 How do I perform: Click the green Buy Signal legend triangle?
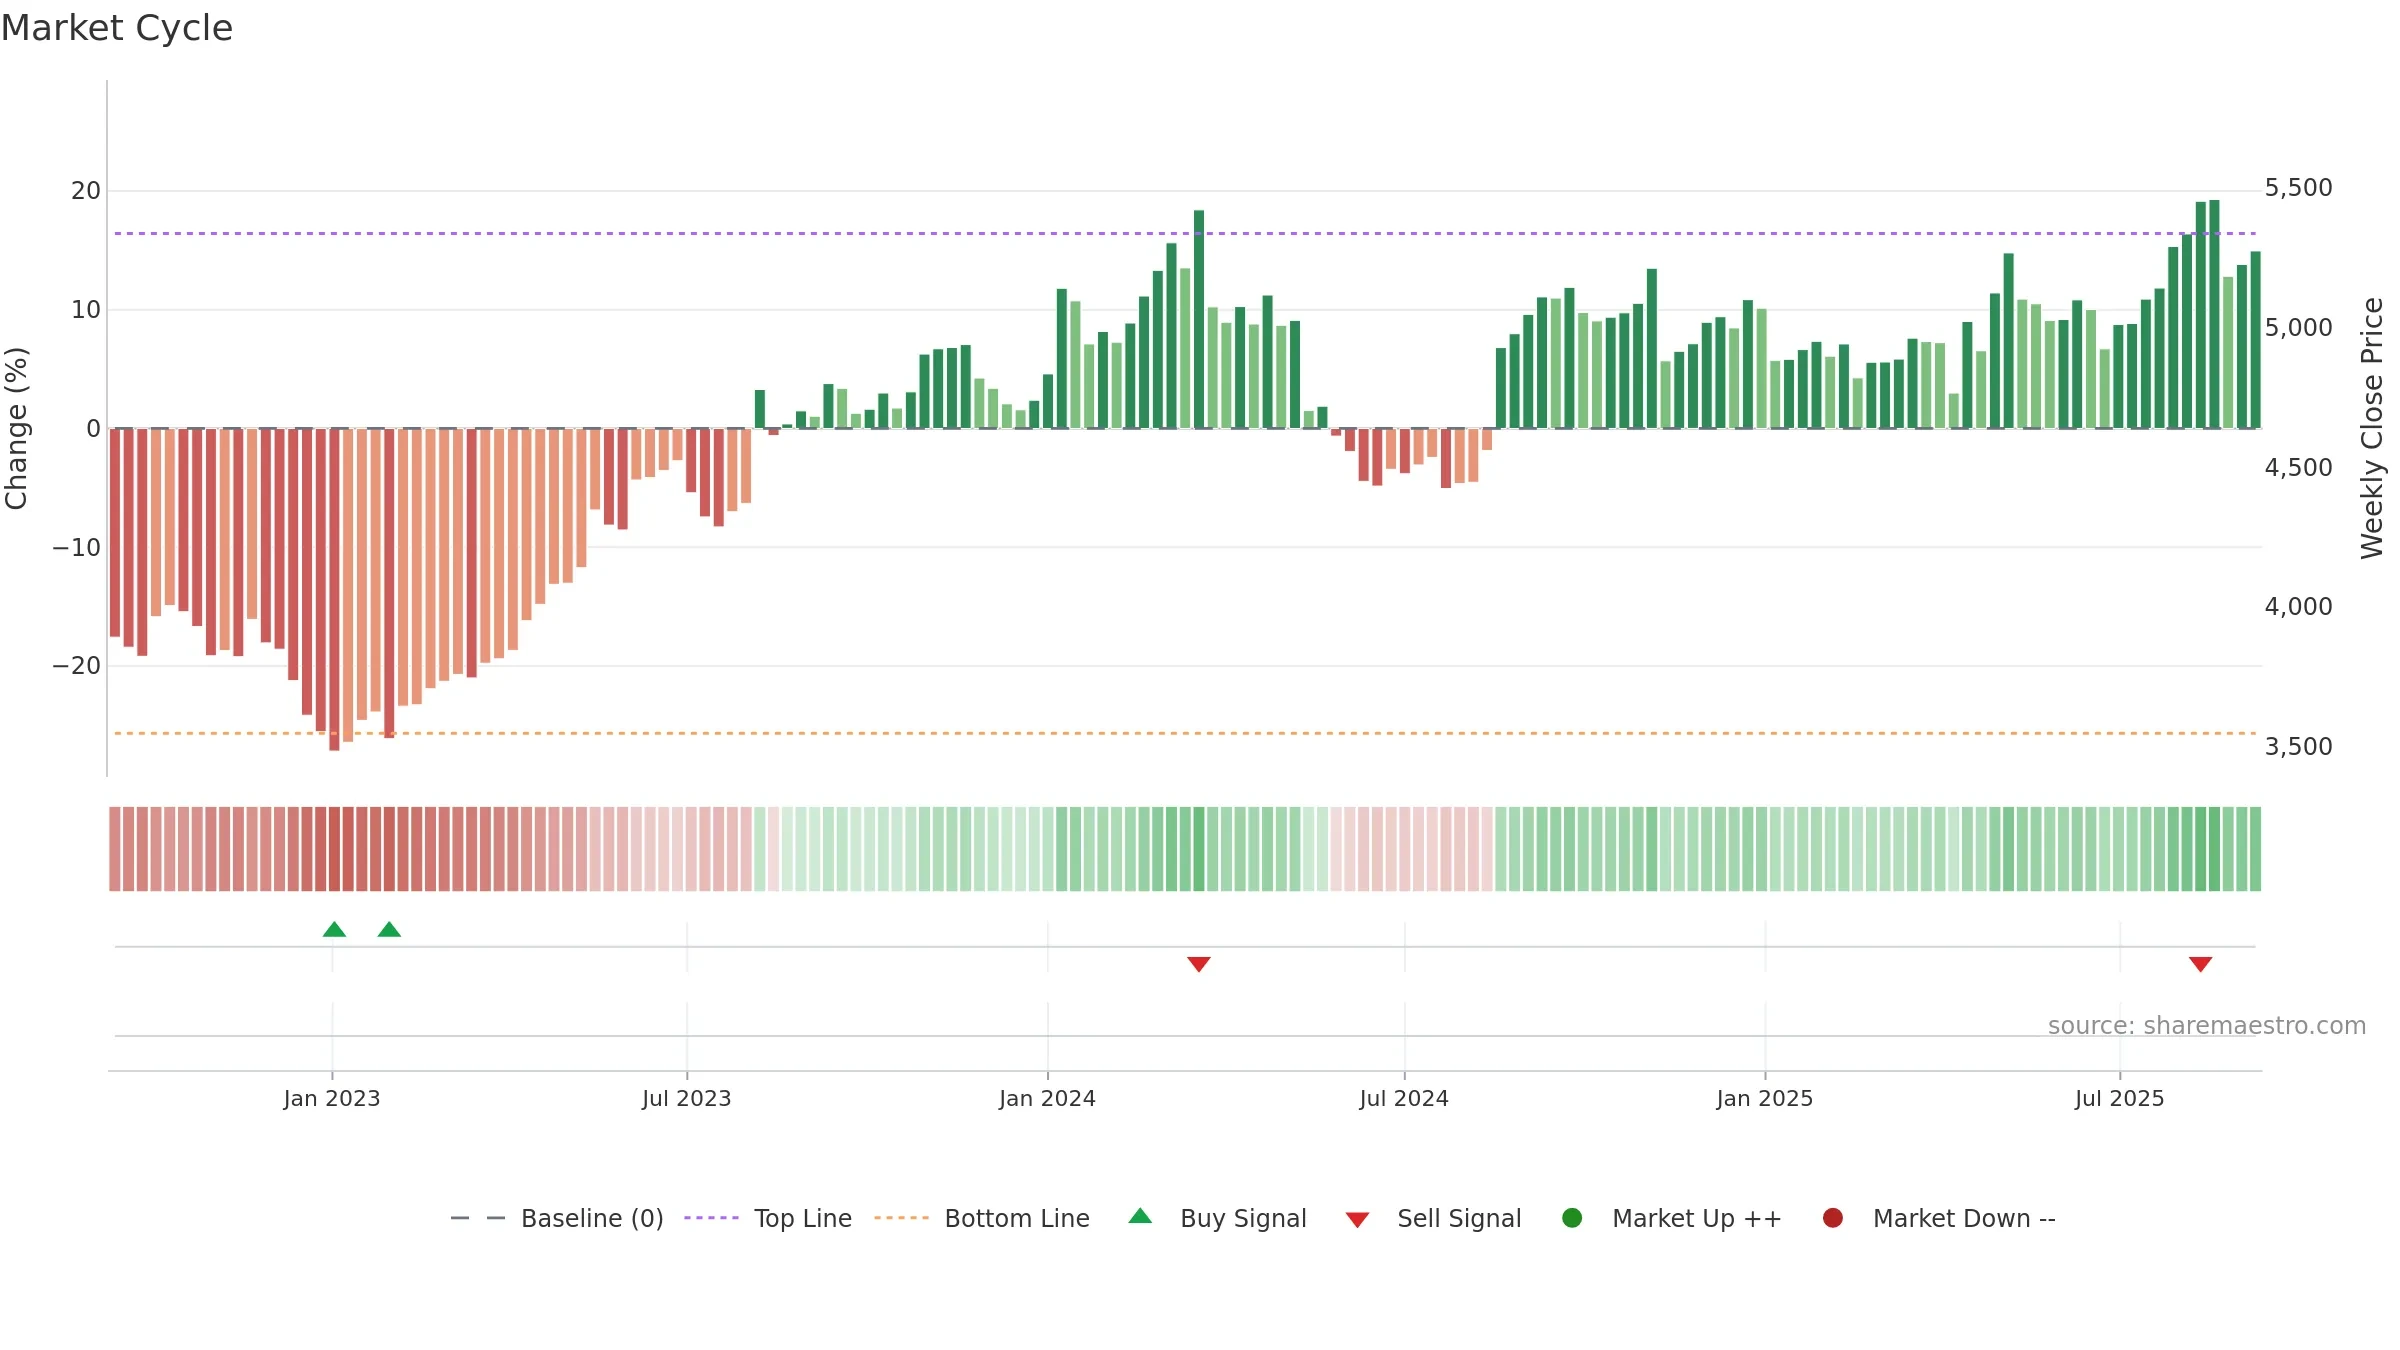tap(1140, 1216)
